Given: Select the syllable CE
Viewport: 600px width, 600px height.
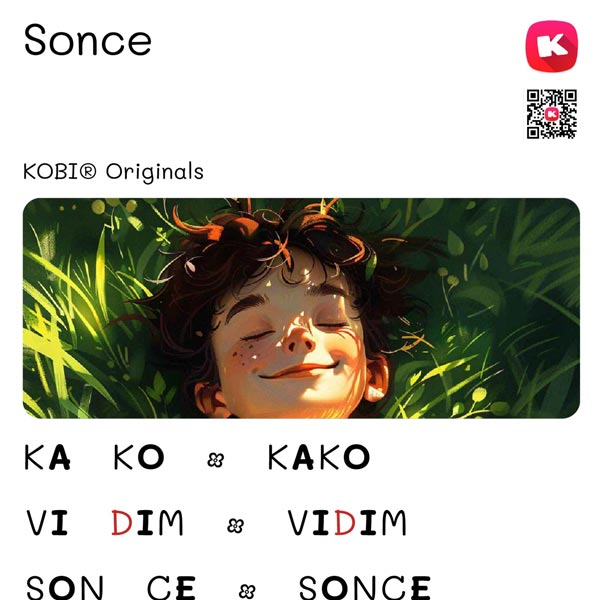Looking at the screenshot, I should click(171, 588).
